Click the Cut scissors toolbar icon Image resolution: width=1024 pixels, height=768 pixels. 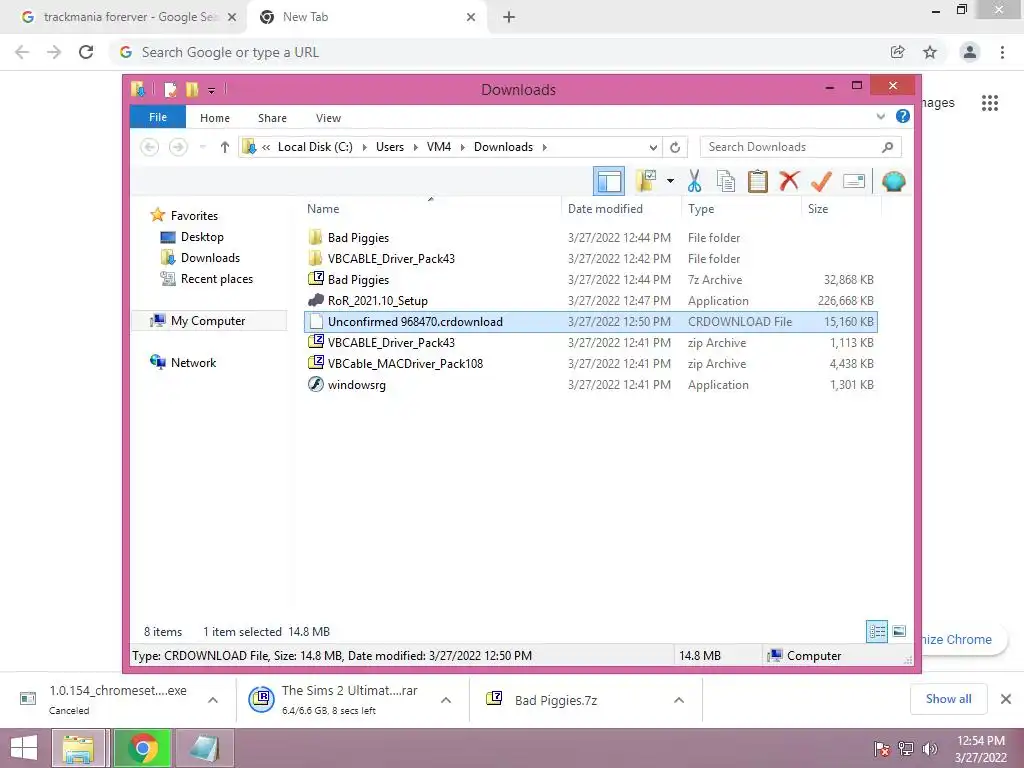click(694, 181)
